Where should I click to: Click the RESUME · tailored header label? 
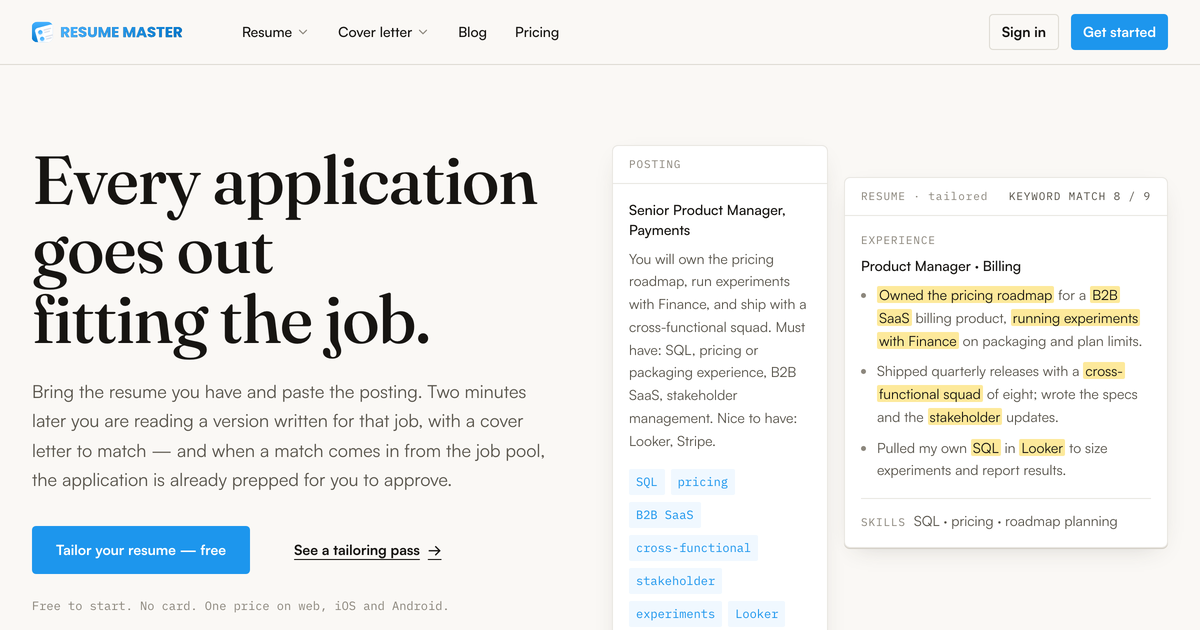pyautogui.click(x=924, y=196)
